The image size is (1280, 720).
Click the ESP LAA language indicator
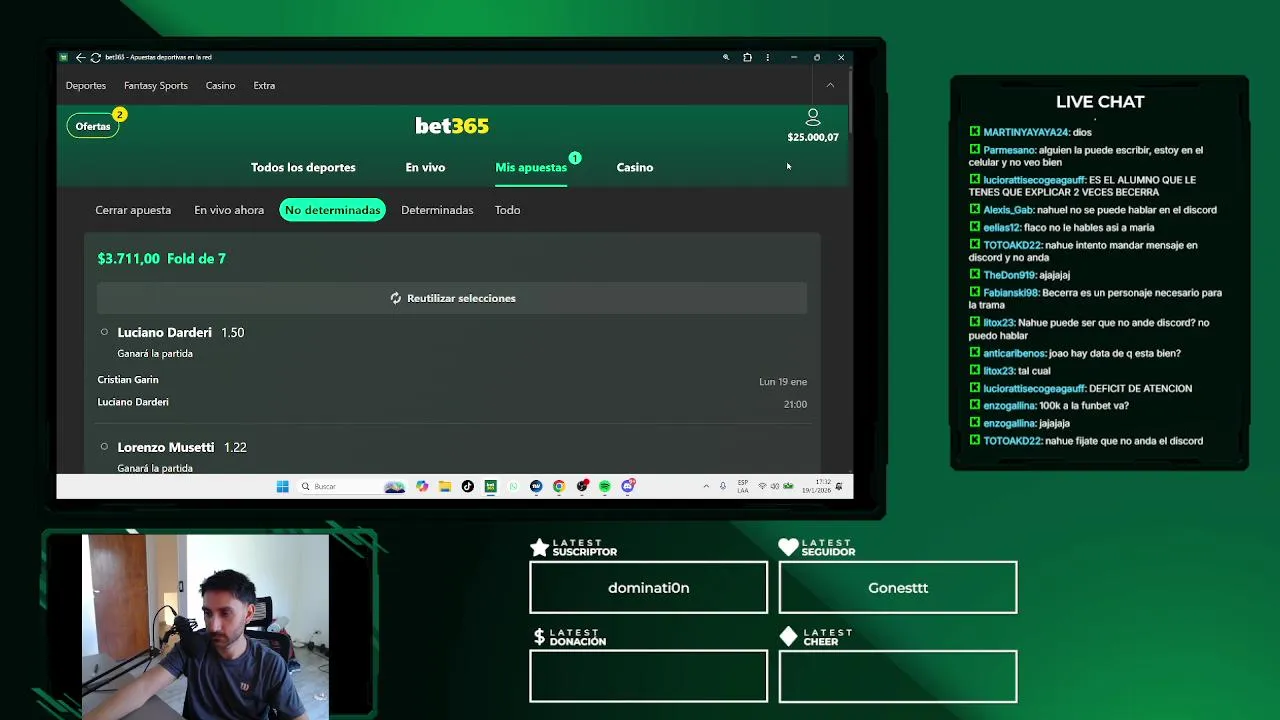[743, 486]
